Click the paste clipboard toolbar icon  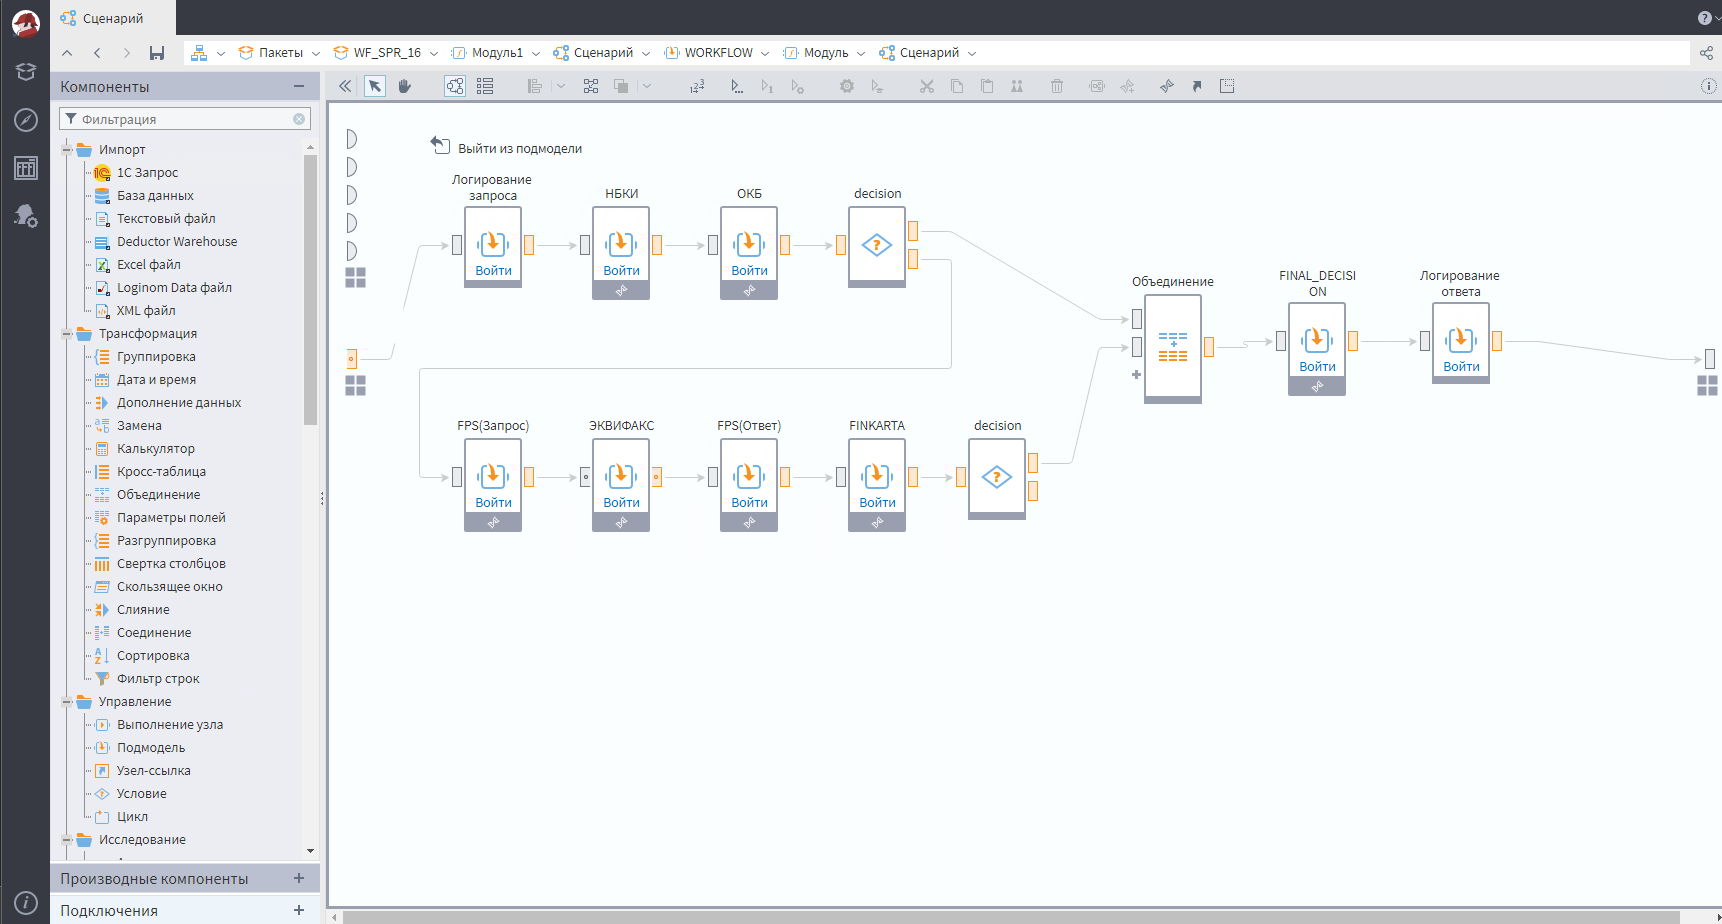pos(987,86)
